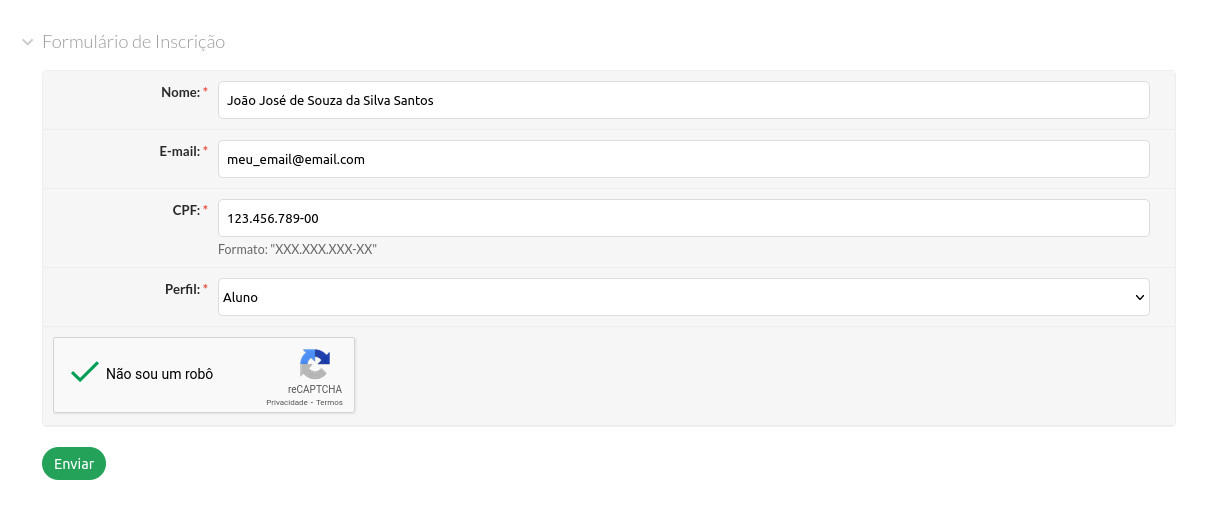Click the Formulário de Inscrição heading text
Image resolution: width=1205 pixels, height=508 pixels.
click(x=133, y=42)
